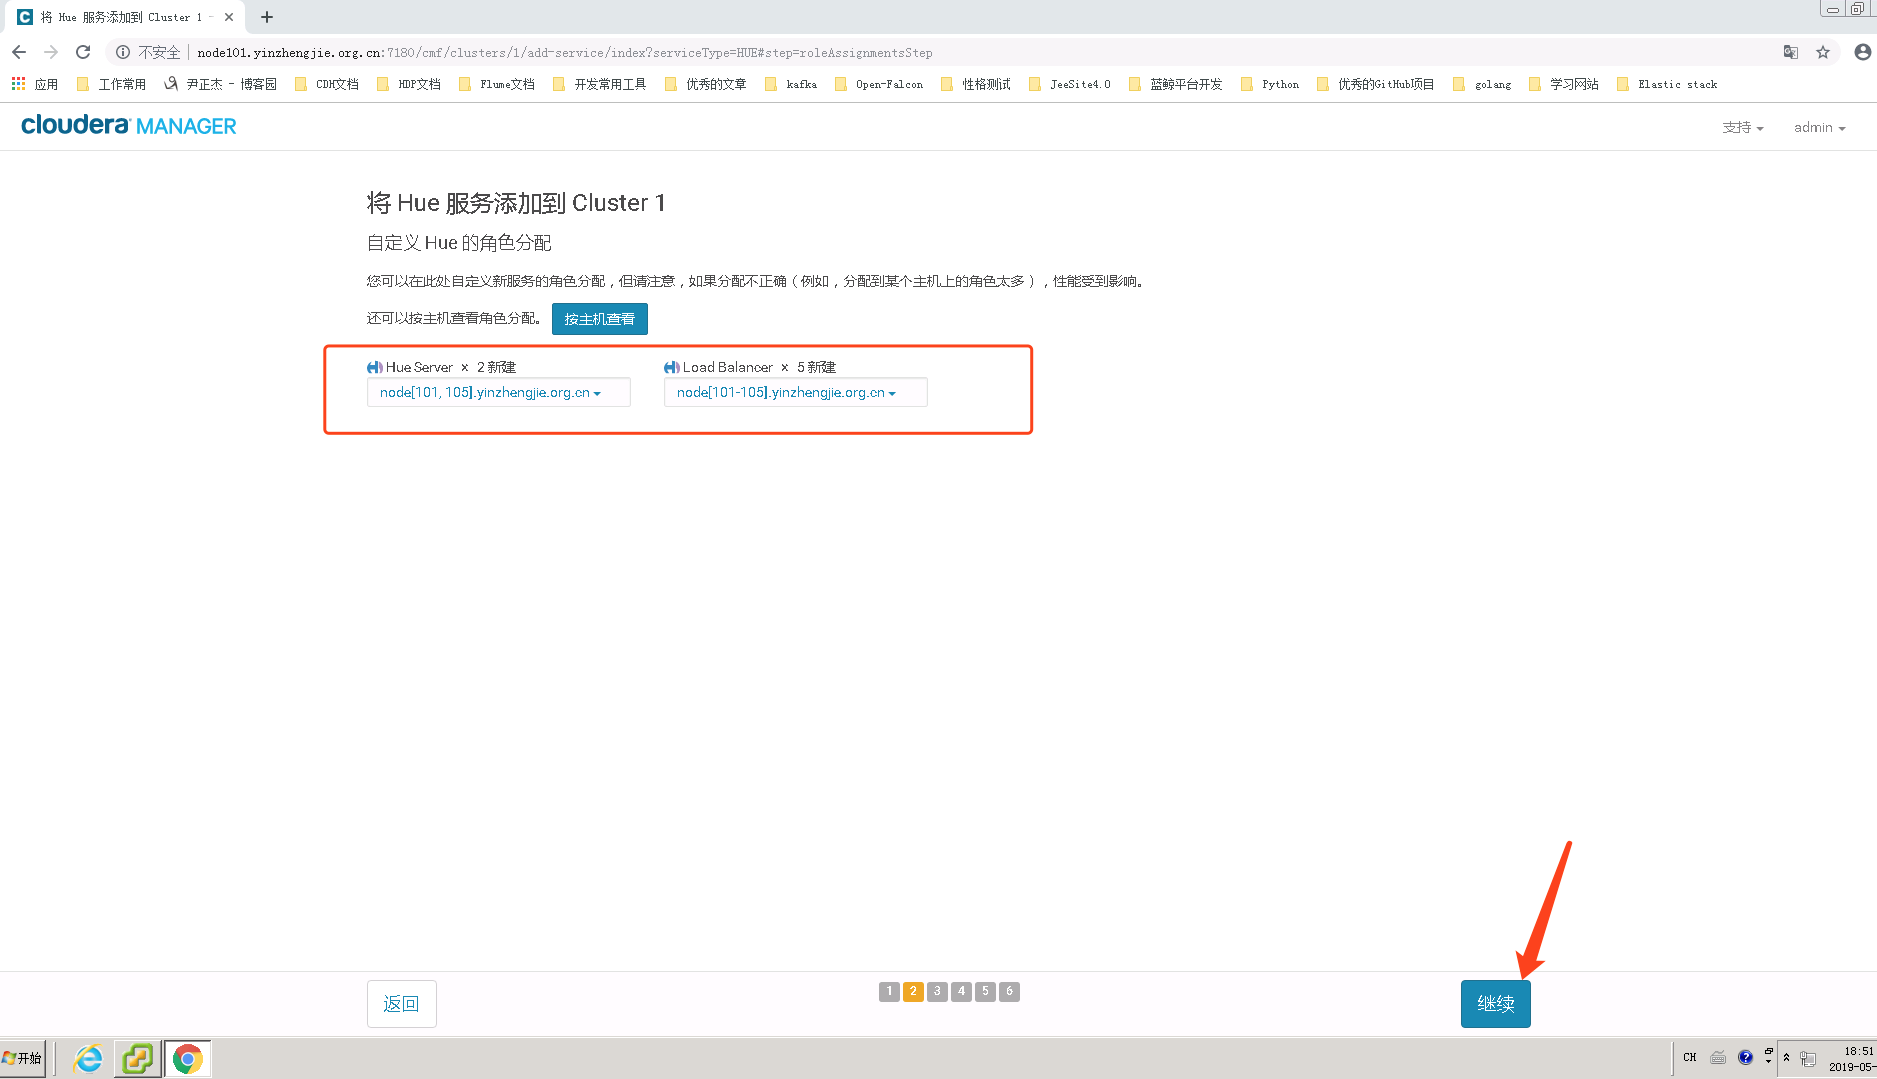The height and width of the screenshot is (1079, 1877).
Task: Open the Hue Server host assignment dropdown
Action: 498,392
